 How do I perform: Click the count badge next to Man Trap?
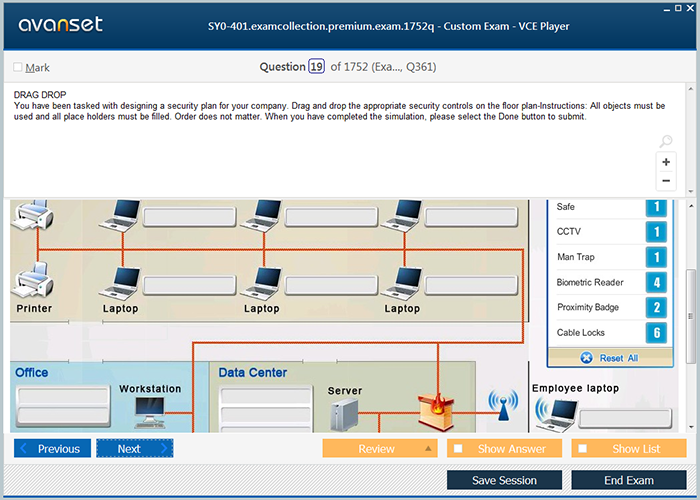(656, 257)
